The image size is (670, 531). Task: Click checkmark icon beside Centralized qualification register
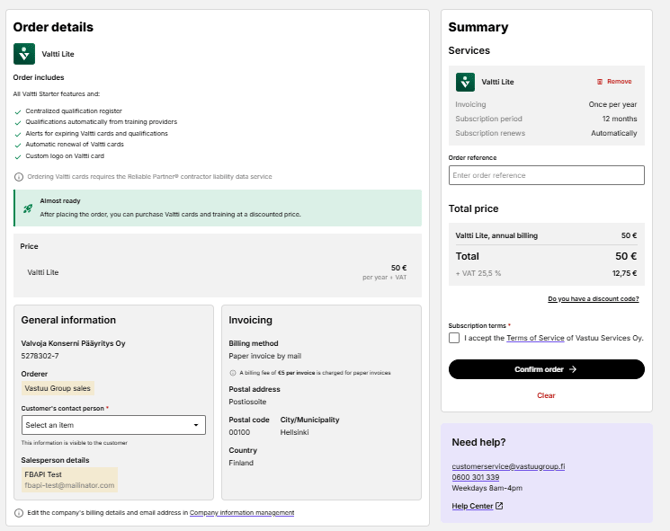coord(18,112)
